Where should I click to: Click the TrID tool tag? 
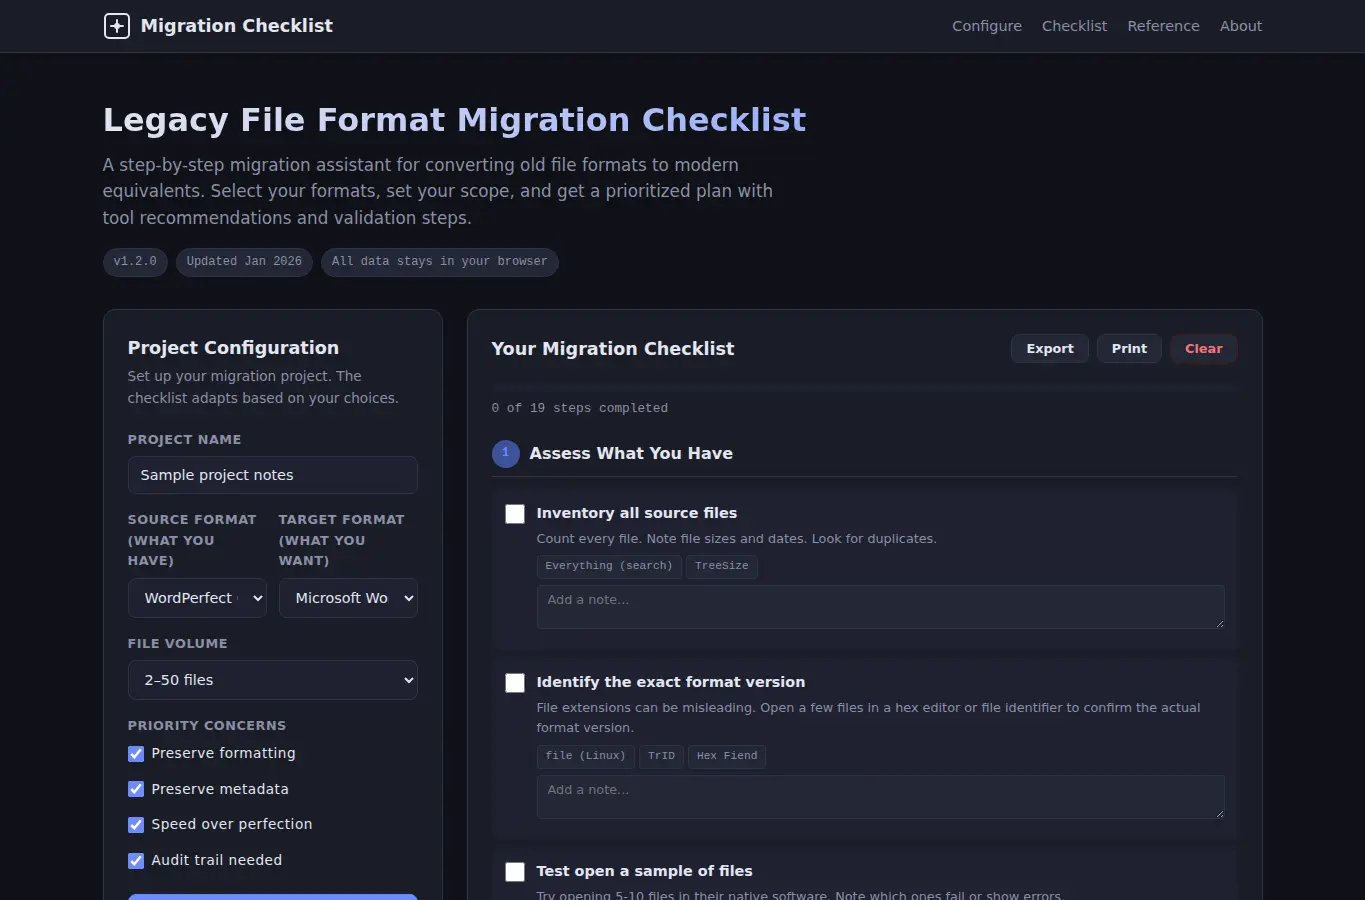(x=661, y=756)
